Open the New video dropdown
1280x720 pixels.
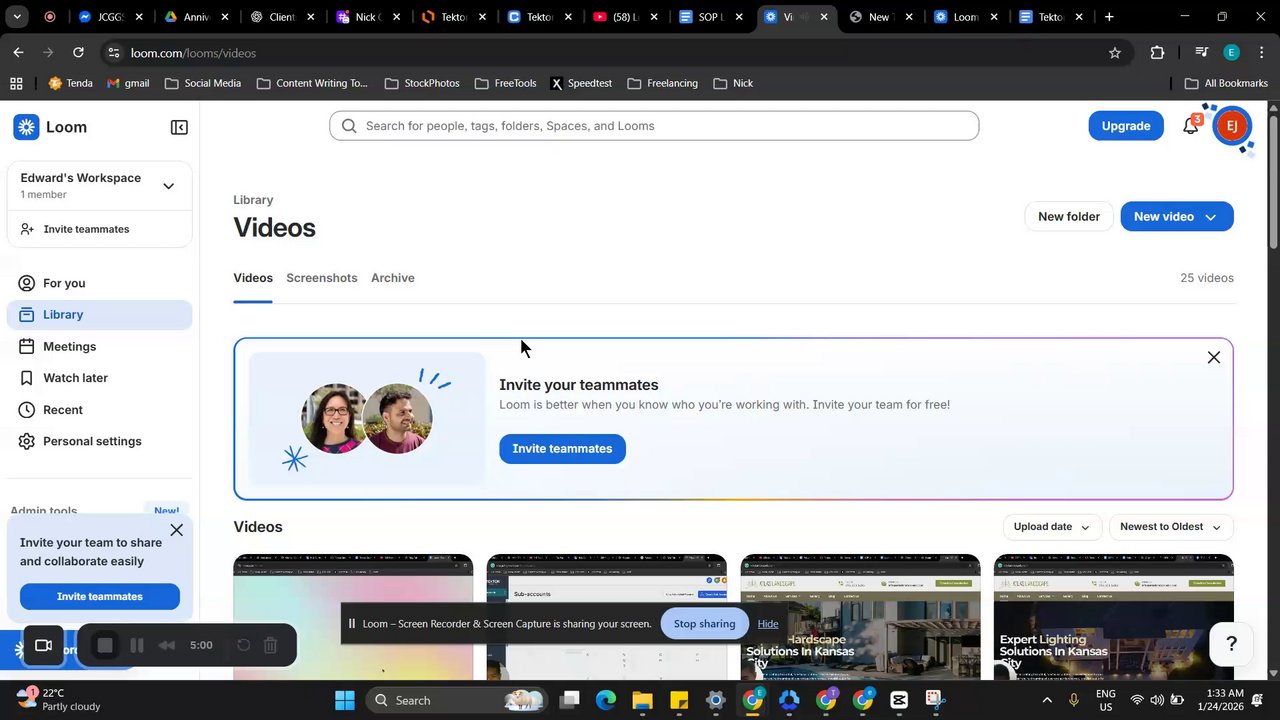[1177, 217]
